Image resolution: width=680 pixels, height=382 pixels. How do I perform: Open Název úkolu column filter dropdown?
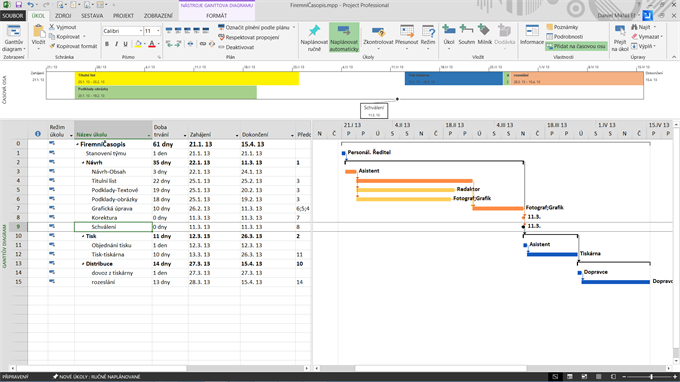[x=149, y=135]
